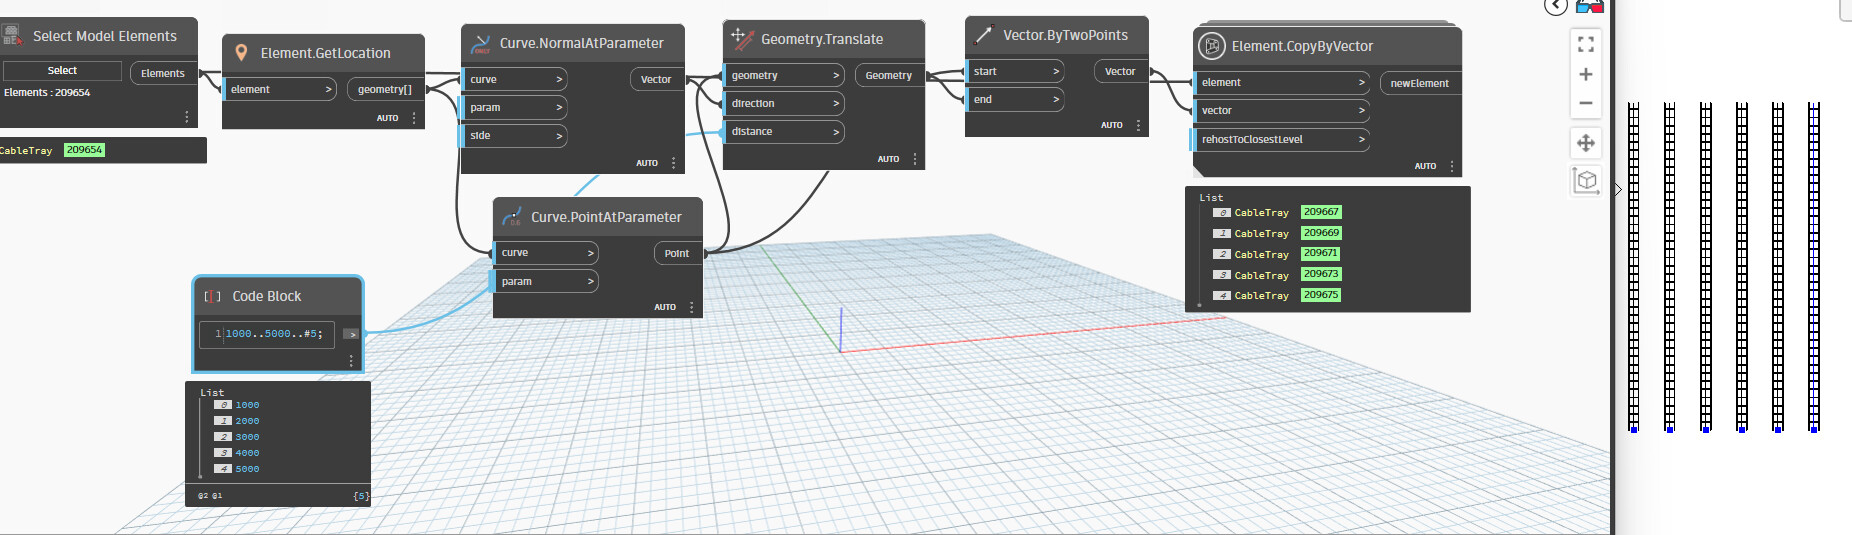Select the rightmost cable tray in Revit view
The image size is (1852, 535).
(1814, 266)
